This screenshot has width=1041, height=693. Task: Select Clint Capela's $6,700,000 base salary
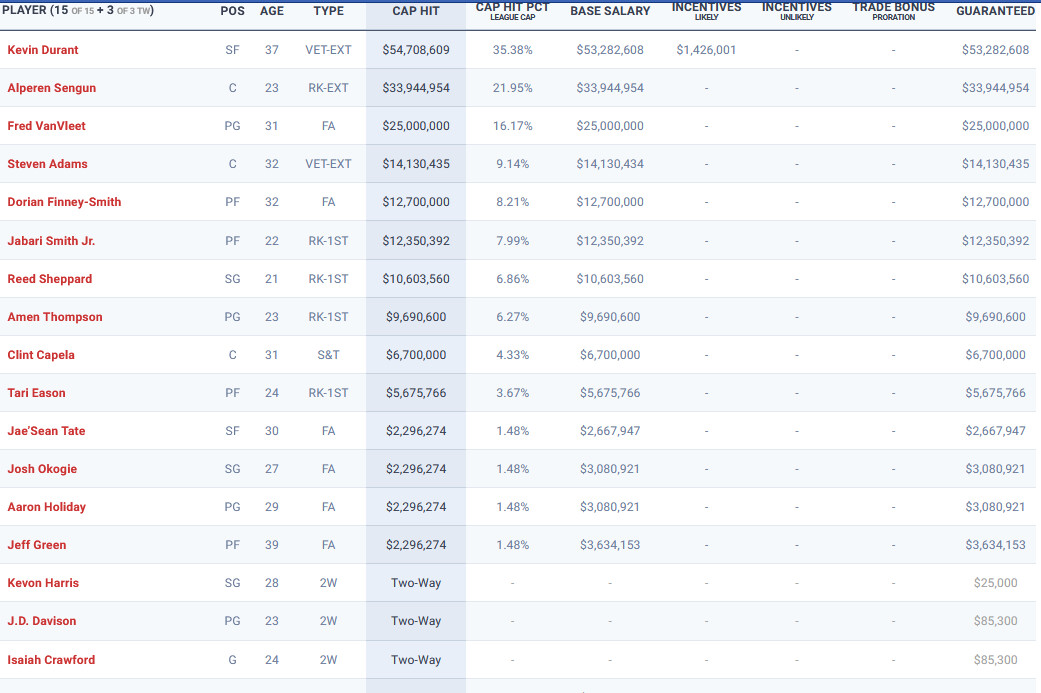610,354
